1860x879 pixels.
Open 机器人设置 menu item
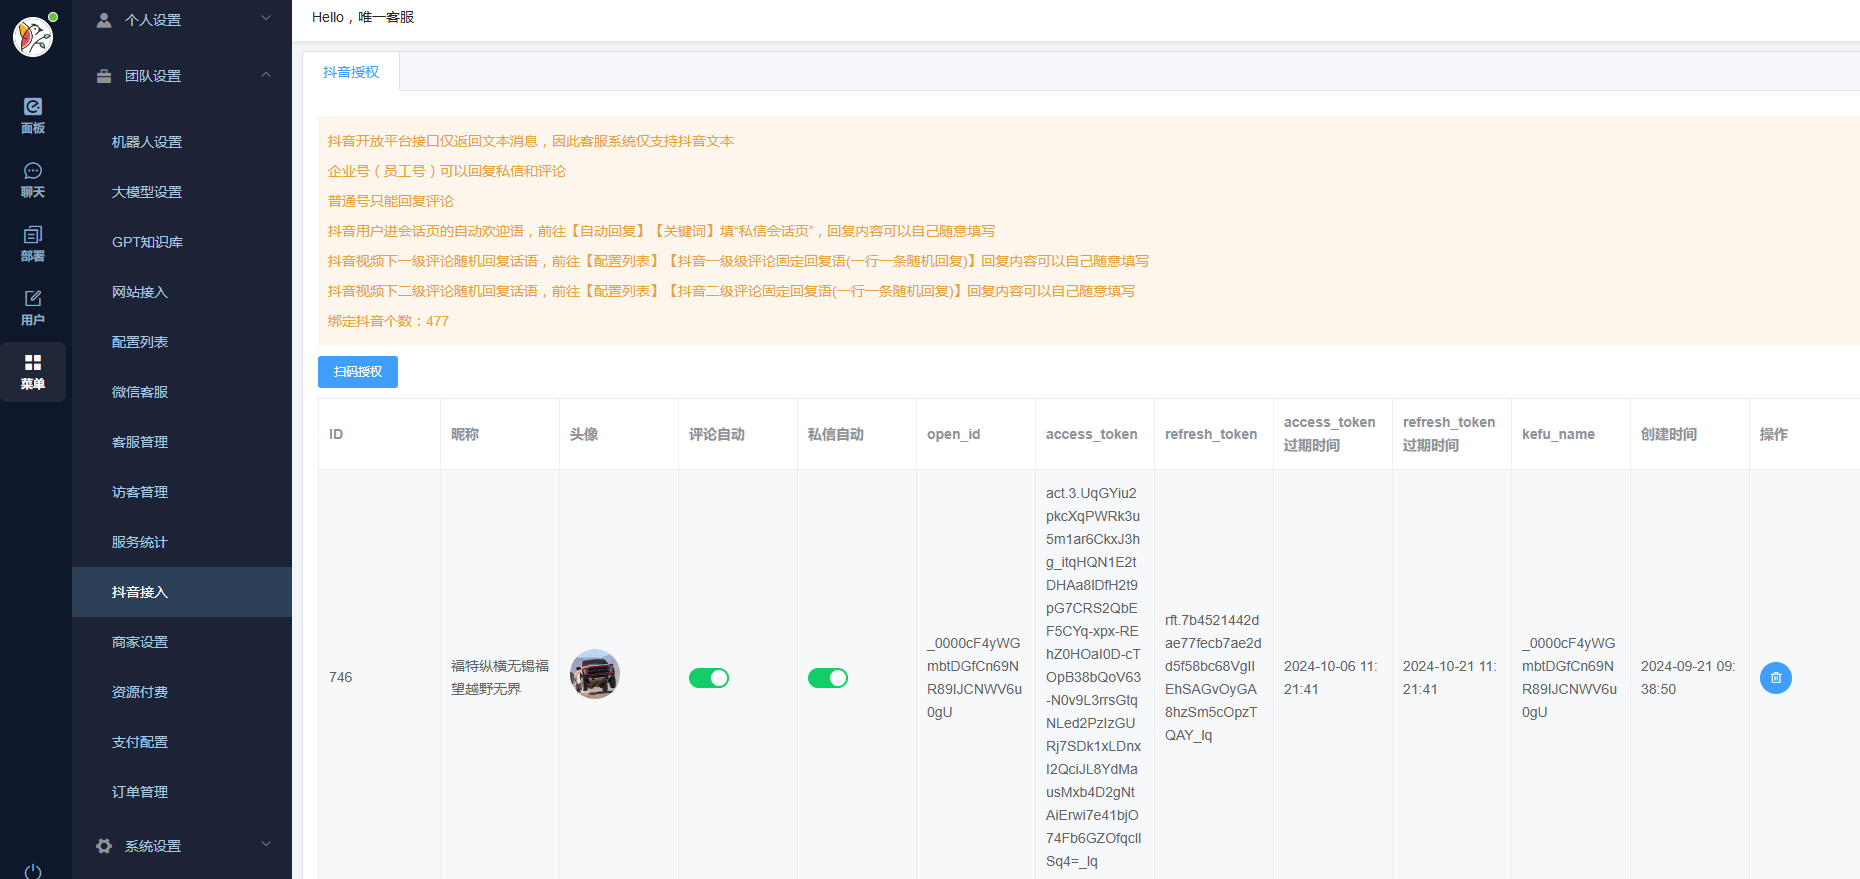tap(182, 142)
